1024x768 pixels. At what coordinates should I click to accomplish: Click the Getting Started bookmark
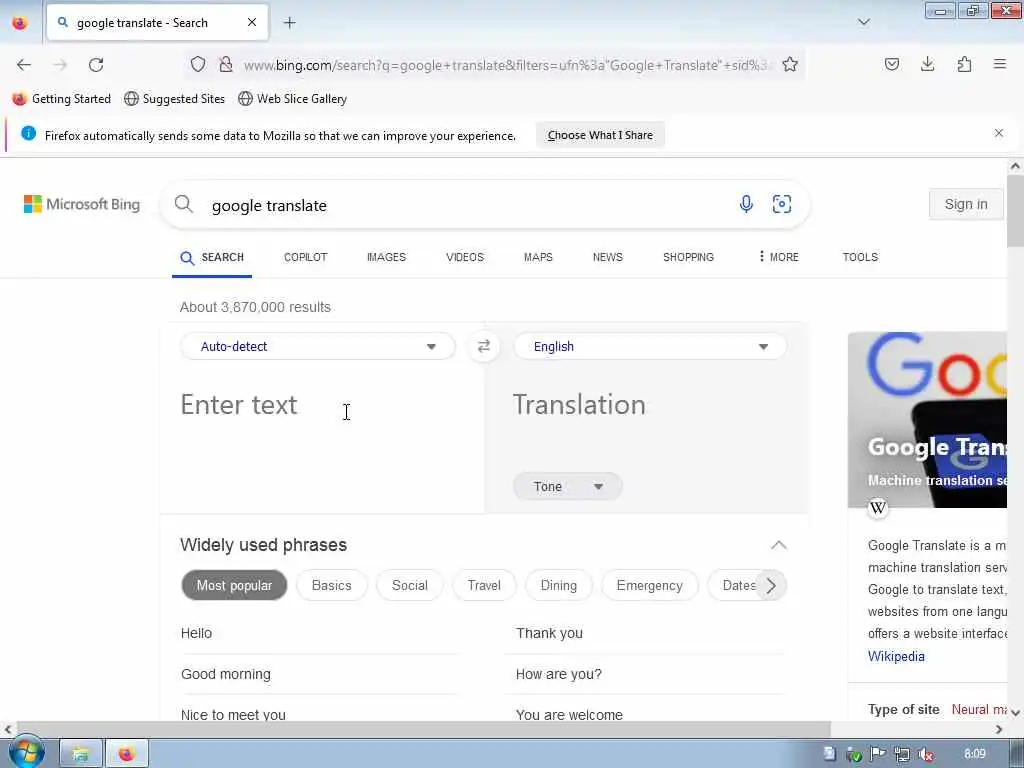pyautogui.click(x=61, y=99)
